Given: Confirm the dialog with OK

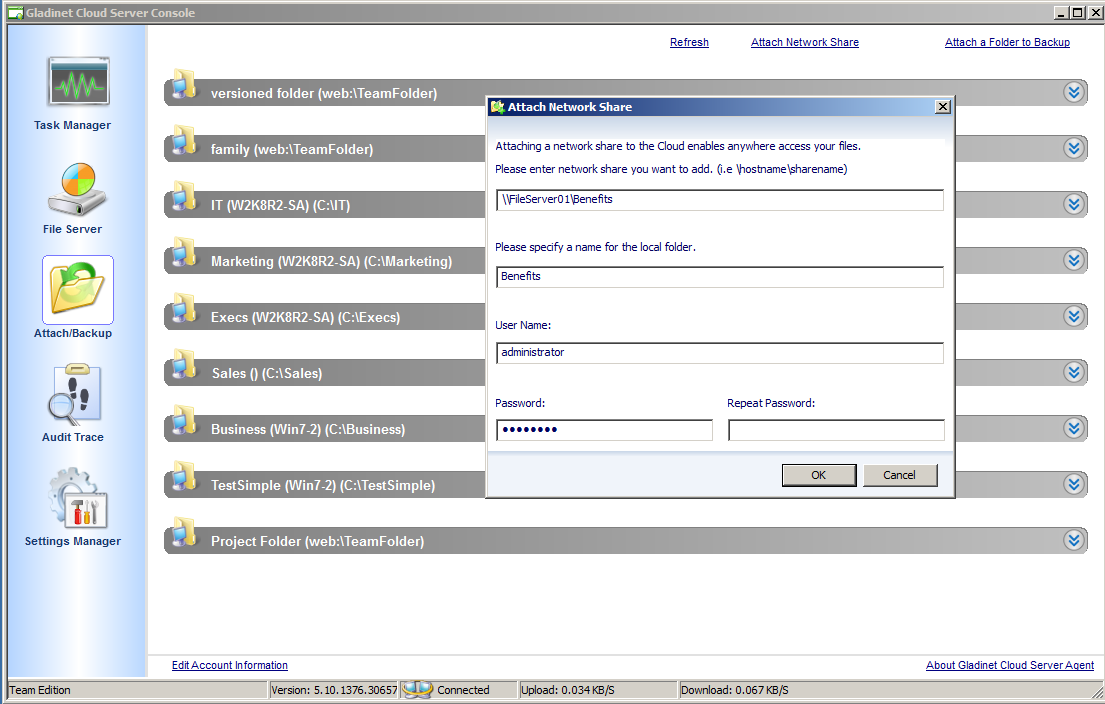Looking at the screenshot, I should pos(819,475).
